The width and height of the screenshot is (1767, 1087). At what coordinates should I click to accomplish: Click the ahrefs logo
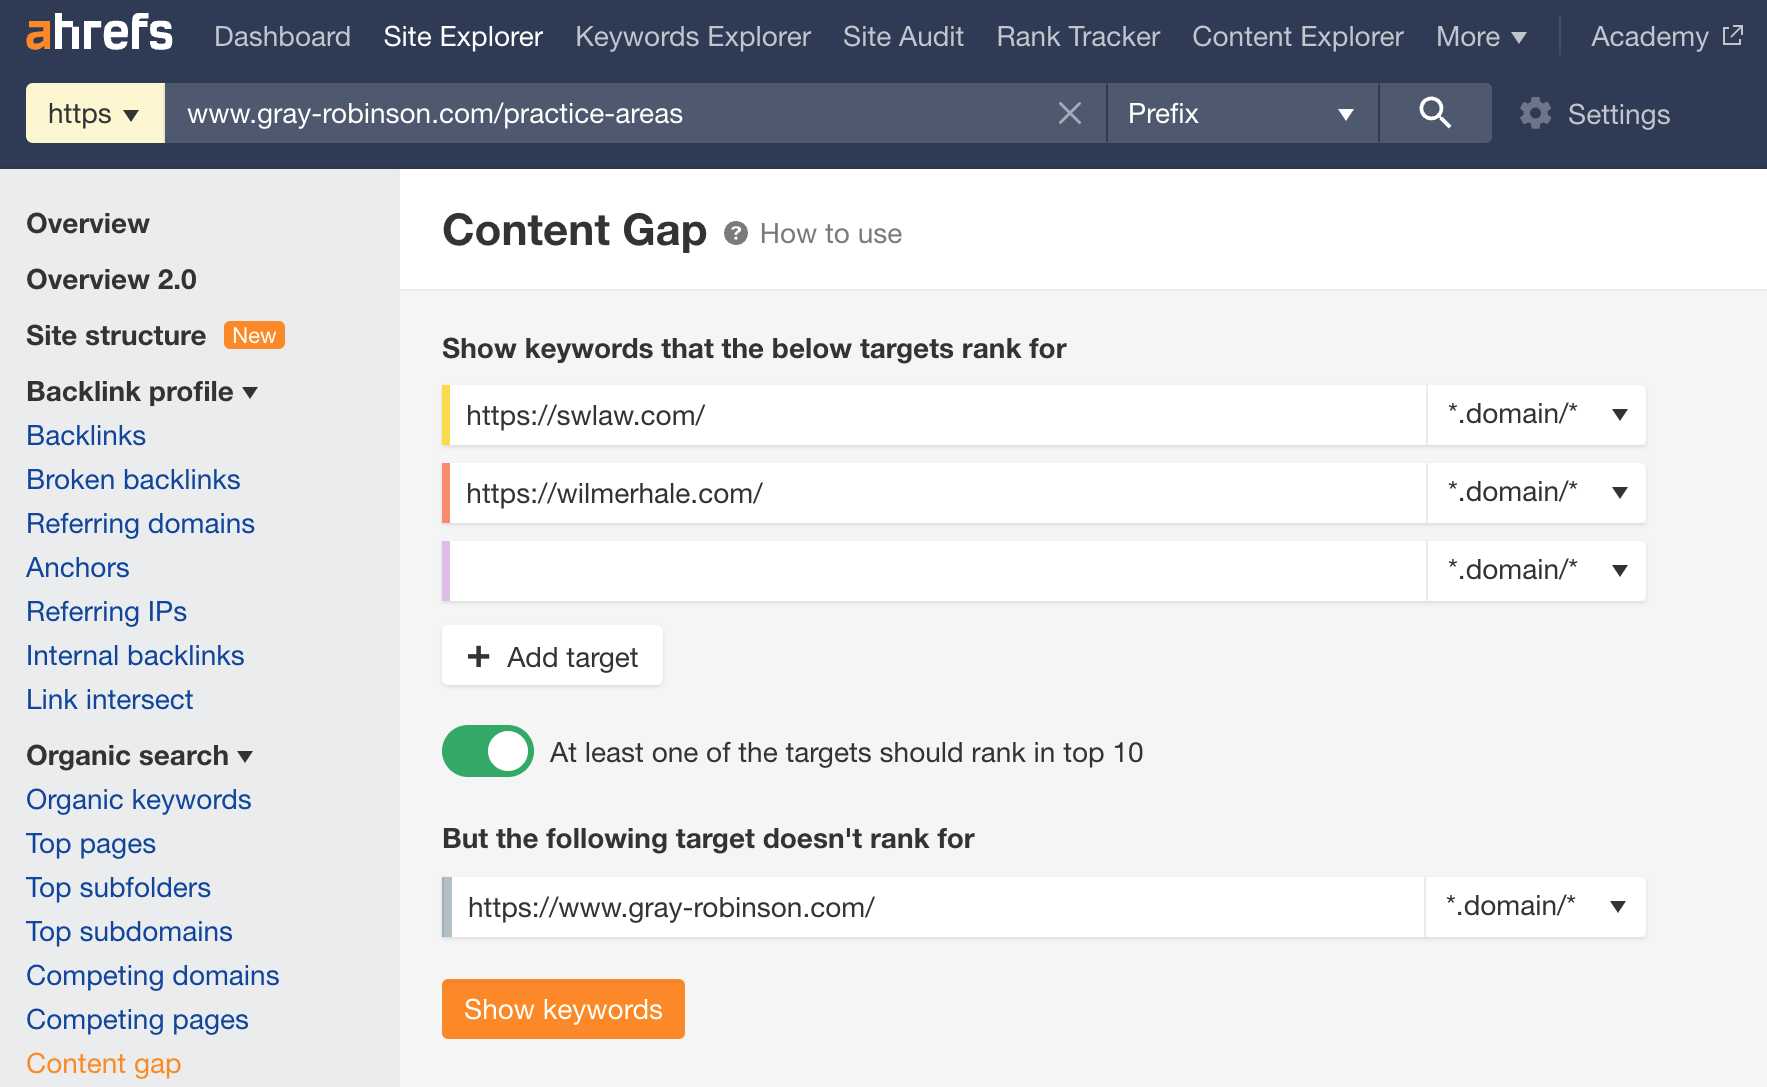tap(98, 32)
